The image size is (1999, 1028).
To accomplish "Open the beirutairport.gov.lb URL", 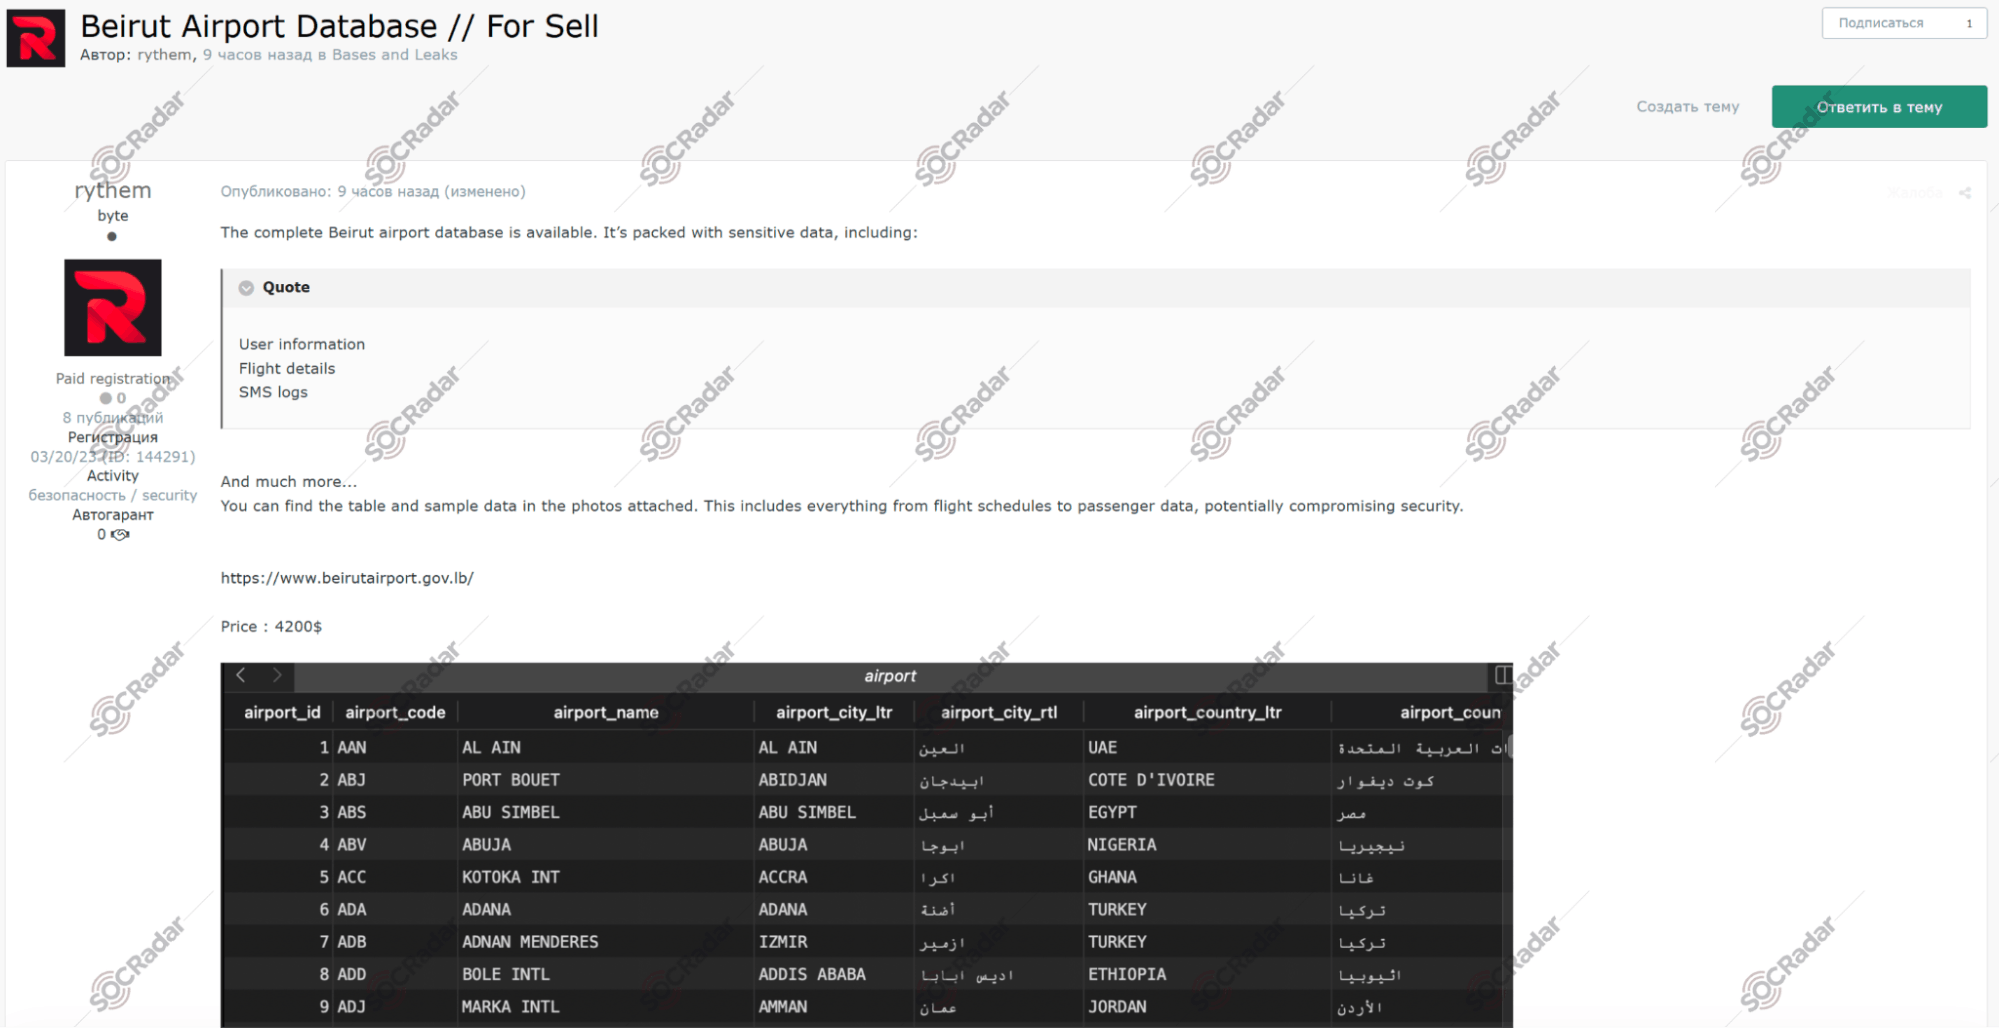I will (x=347, y=578).
